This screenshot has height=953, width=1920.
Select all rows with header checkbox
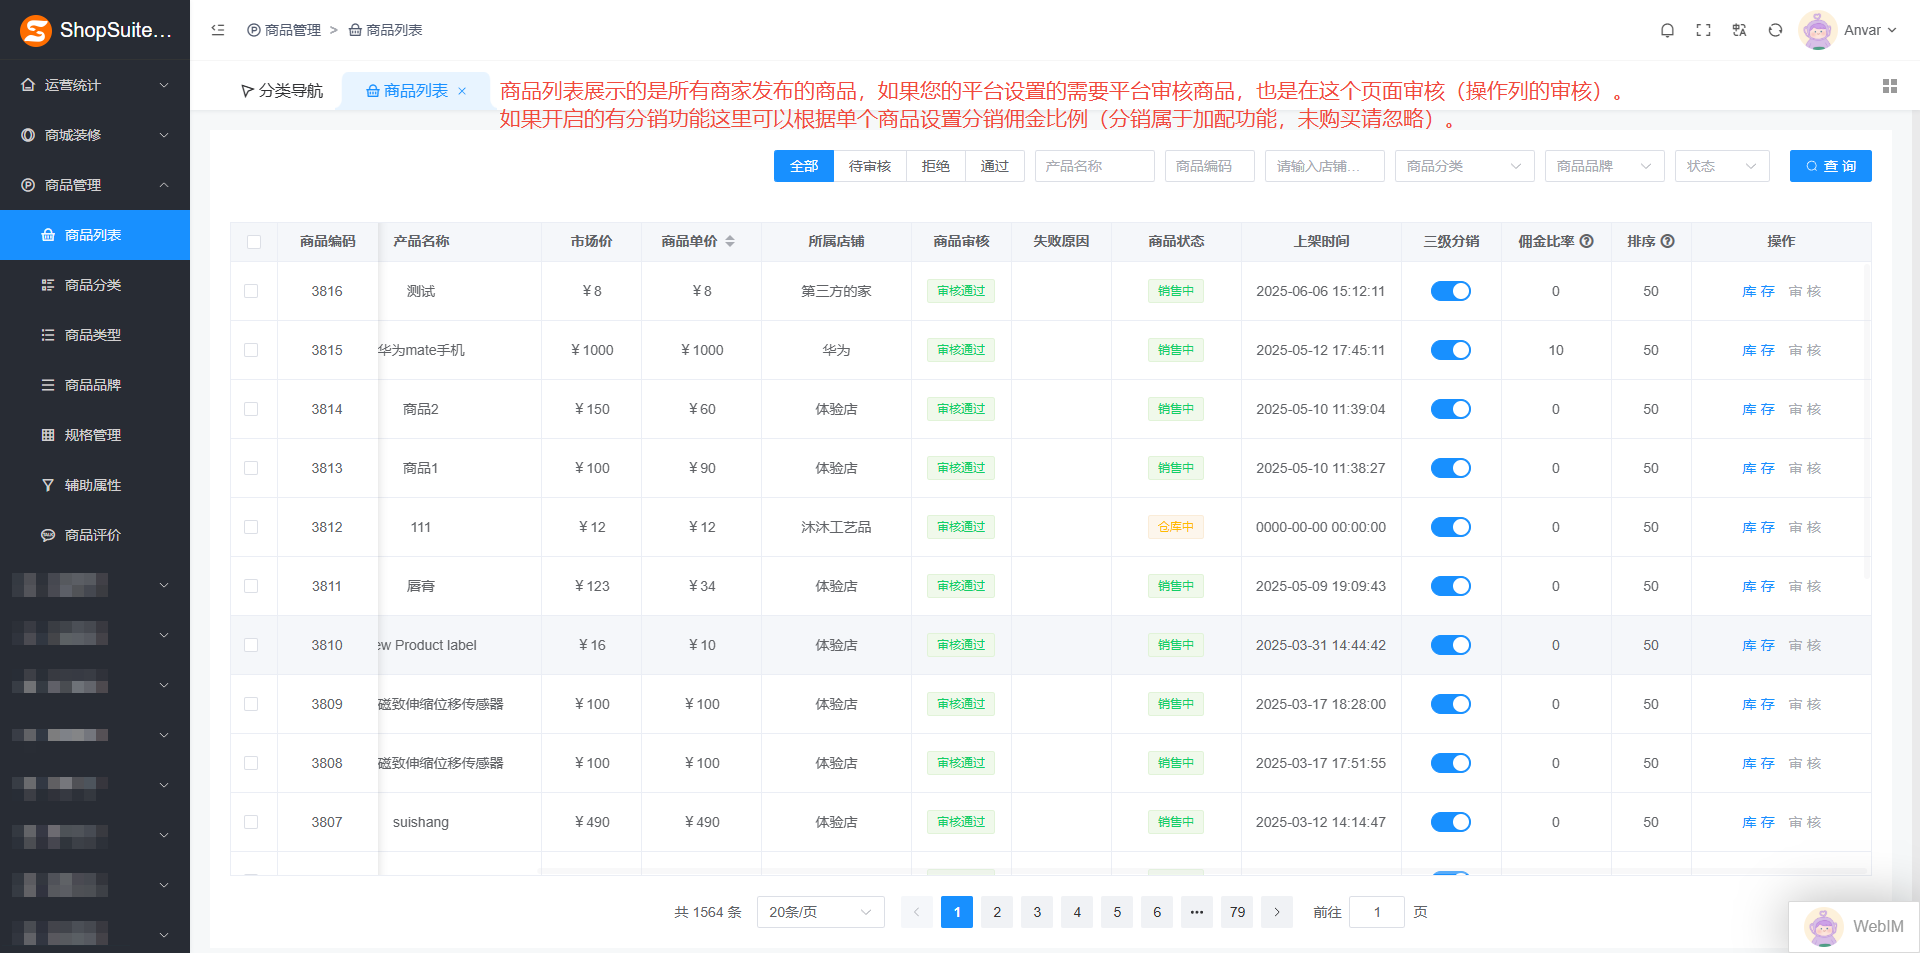254,242
